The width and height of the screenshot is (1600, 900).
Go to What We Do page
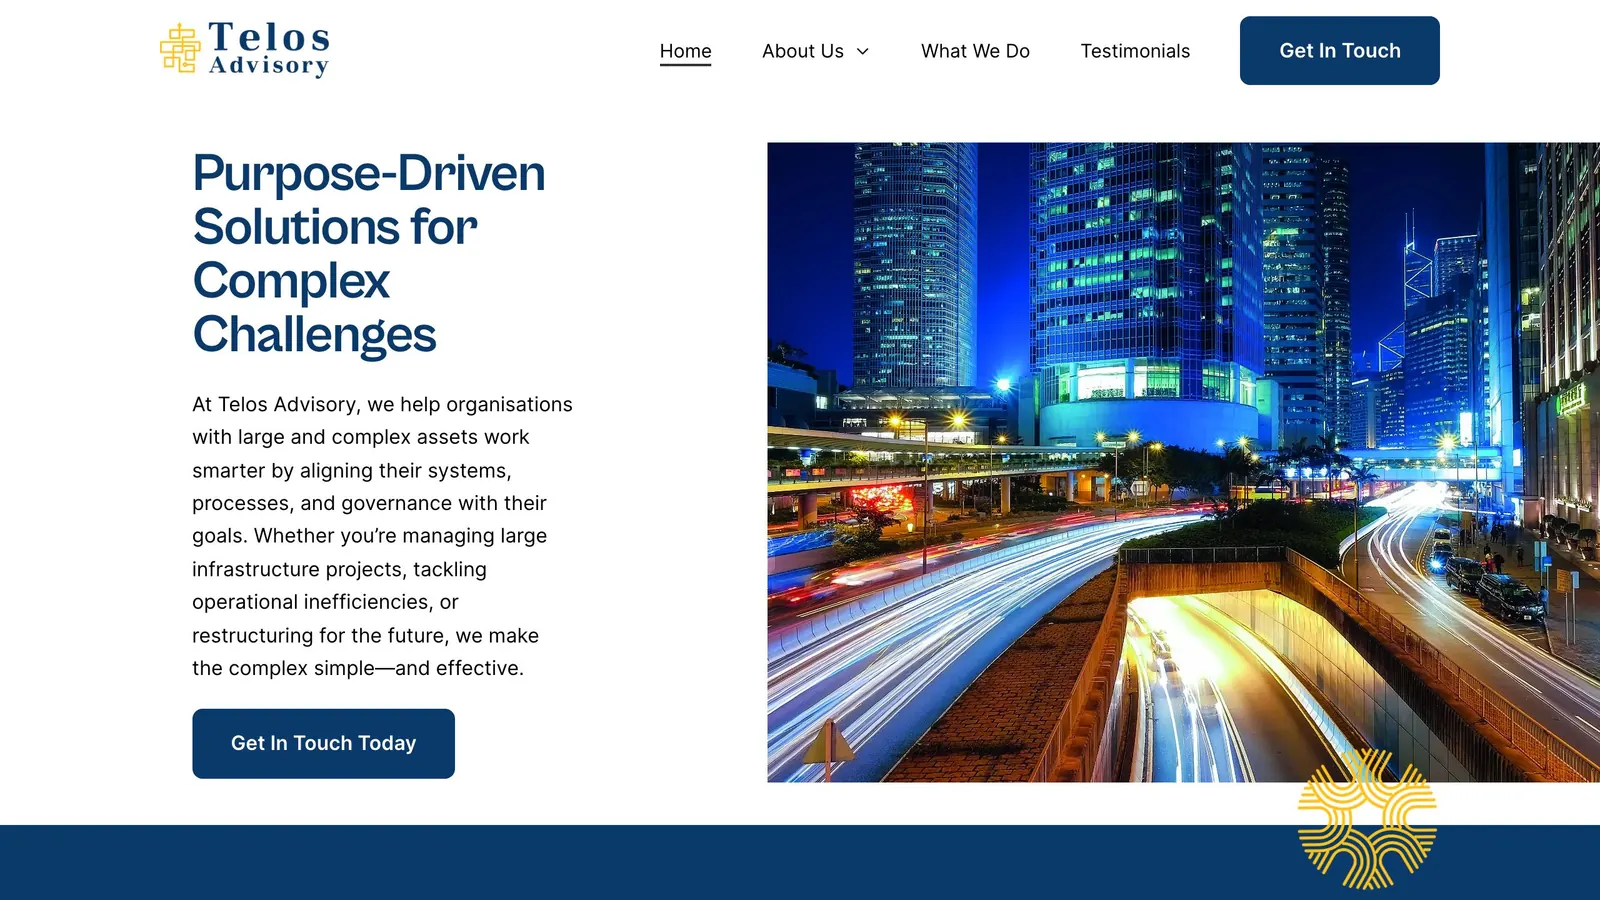coord(975,51)
